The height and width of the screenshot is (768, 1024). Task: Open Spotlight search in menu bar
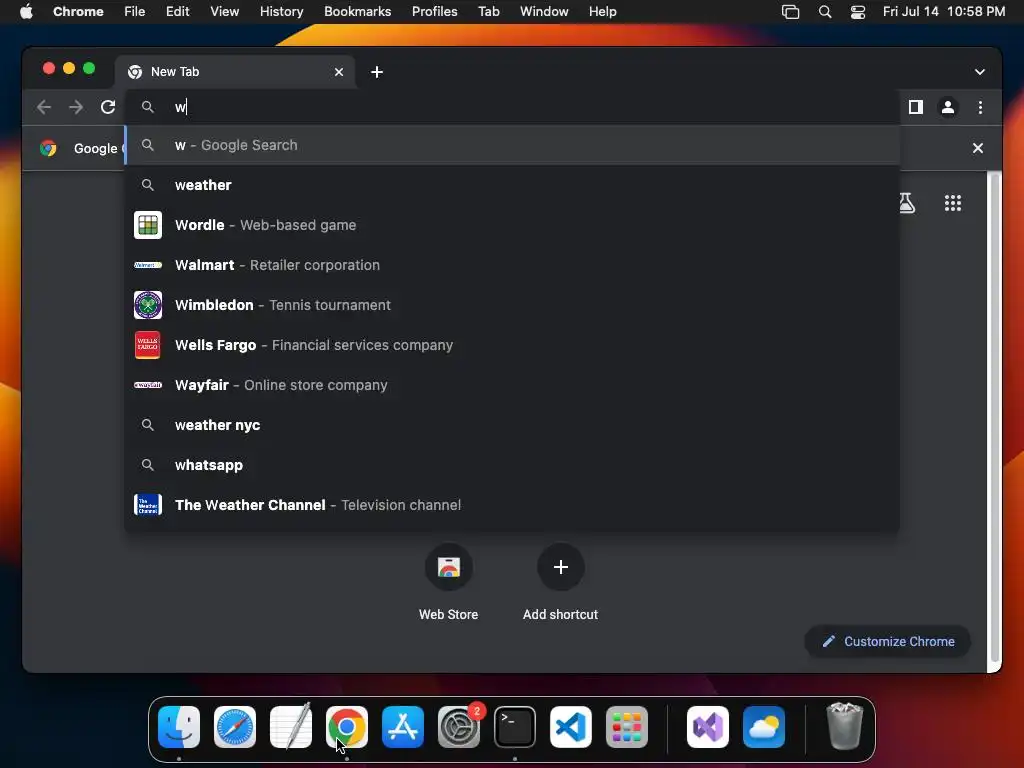click(x=825, y=12)
